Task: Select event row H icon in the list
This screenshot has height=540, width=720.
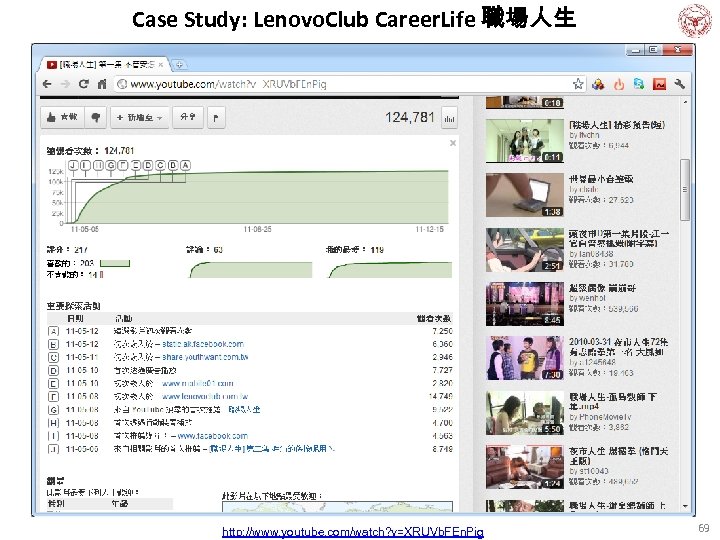Action: (53, 422)
